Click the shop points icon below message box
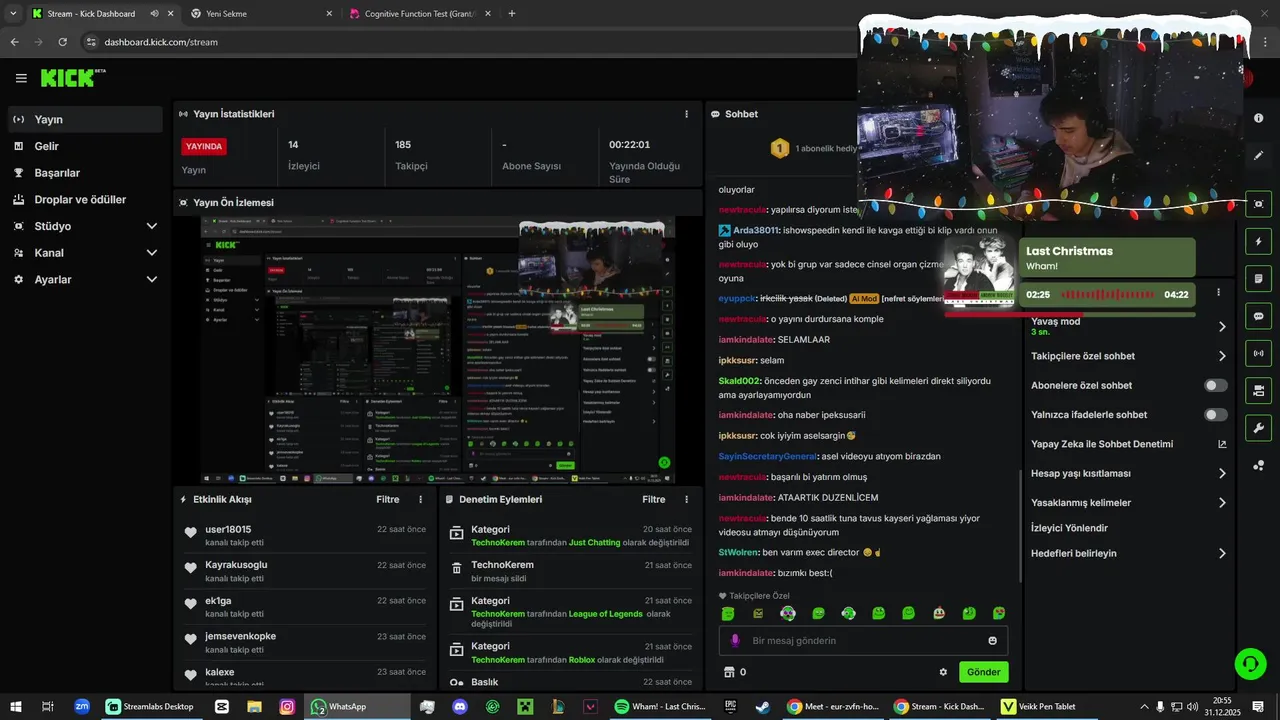This screenshot has width=1280, height=720. [729, 672]
